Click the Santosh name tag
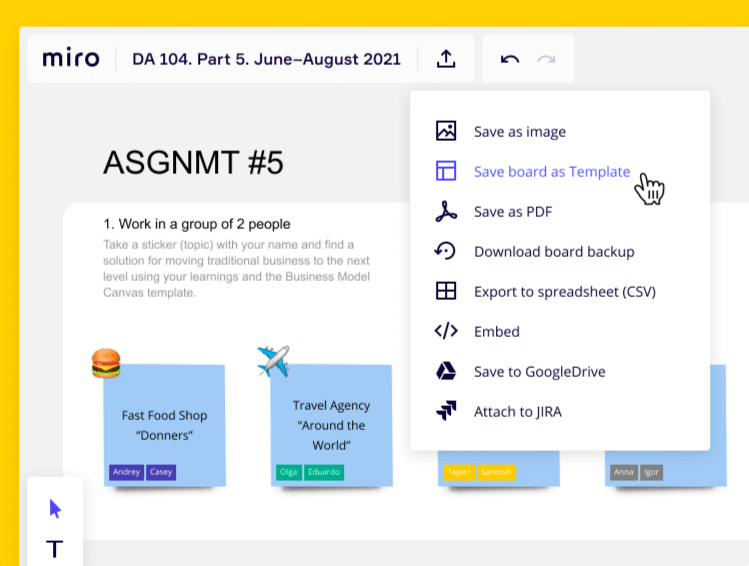 pyautogui.click(x=496, y=472)
